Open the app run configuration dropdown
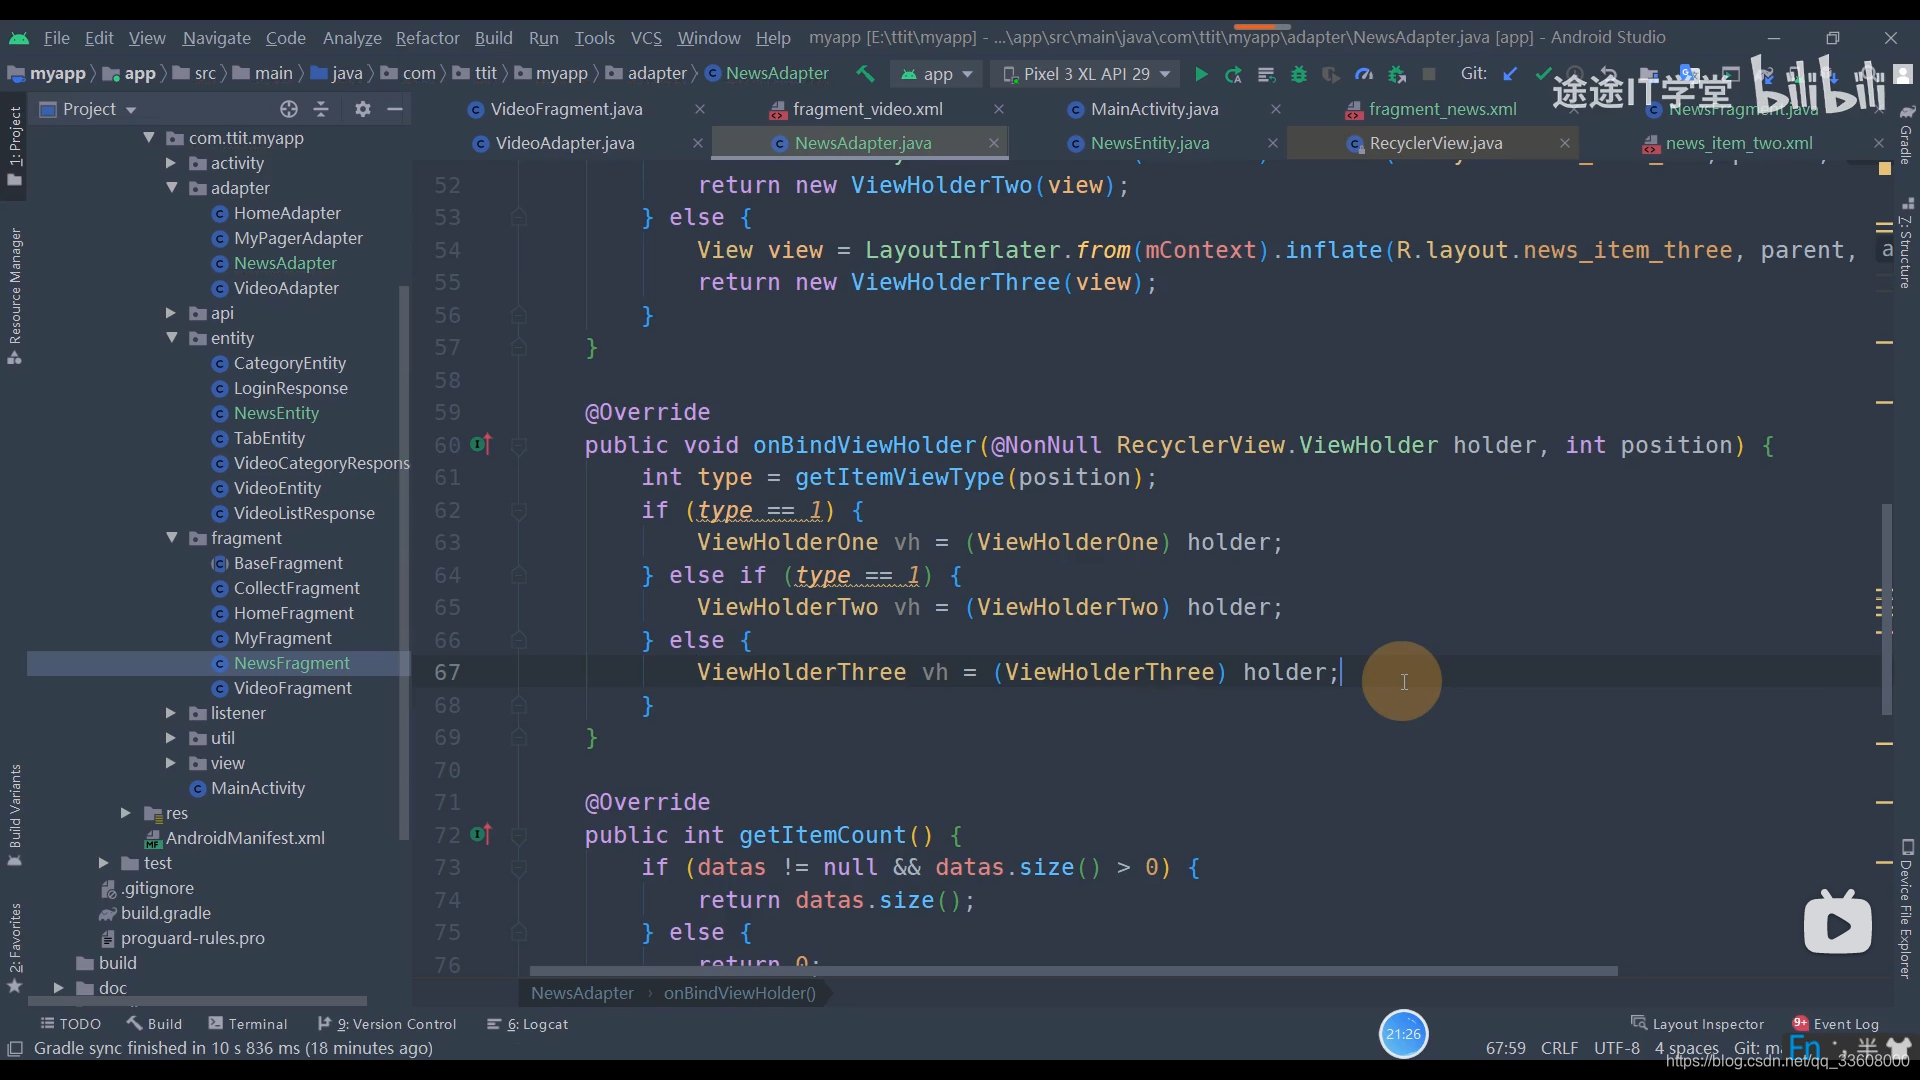 click(x=937, y=74)
